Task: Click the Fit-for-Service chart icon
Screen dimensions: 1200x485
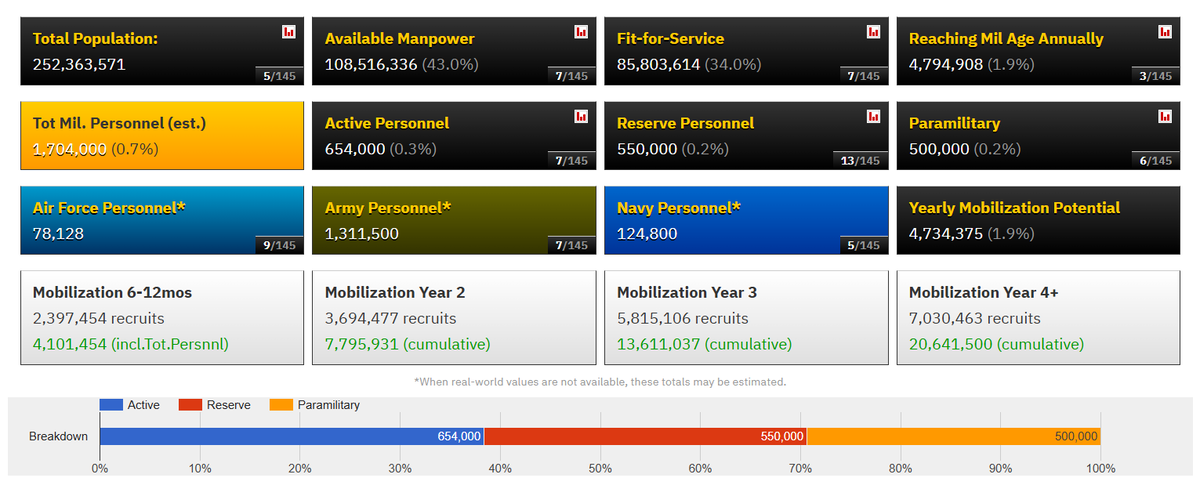Action: coord(873,32)
